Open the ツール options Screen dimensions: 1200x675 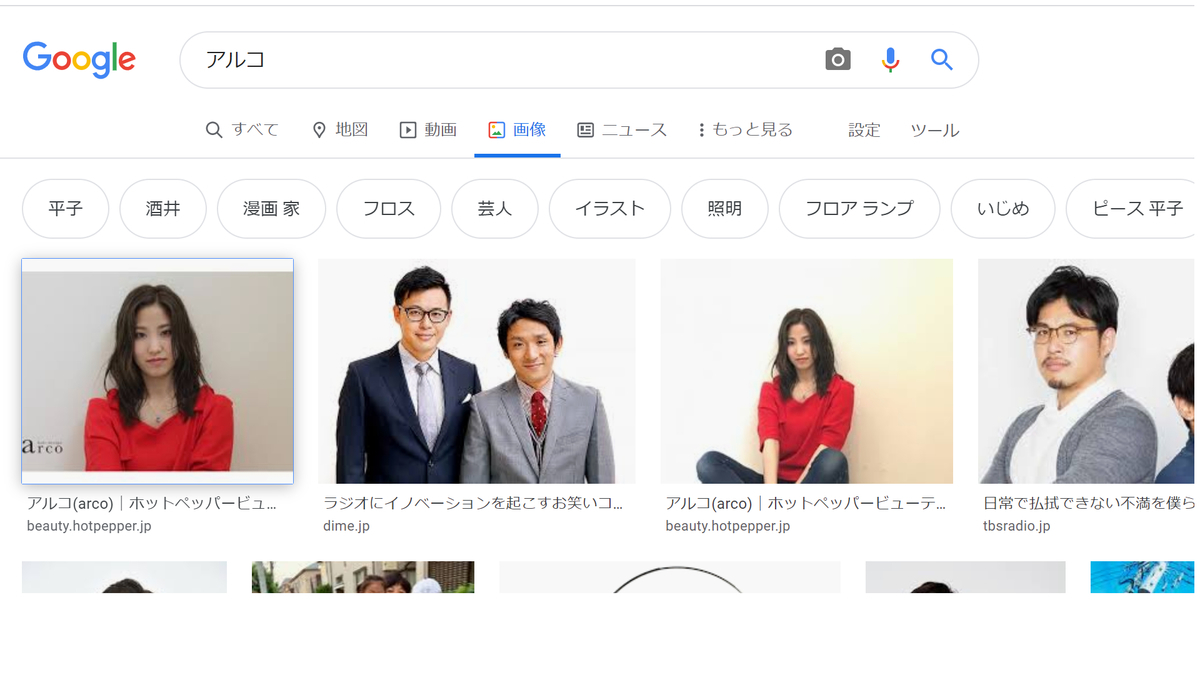[934, 130]
